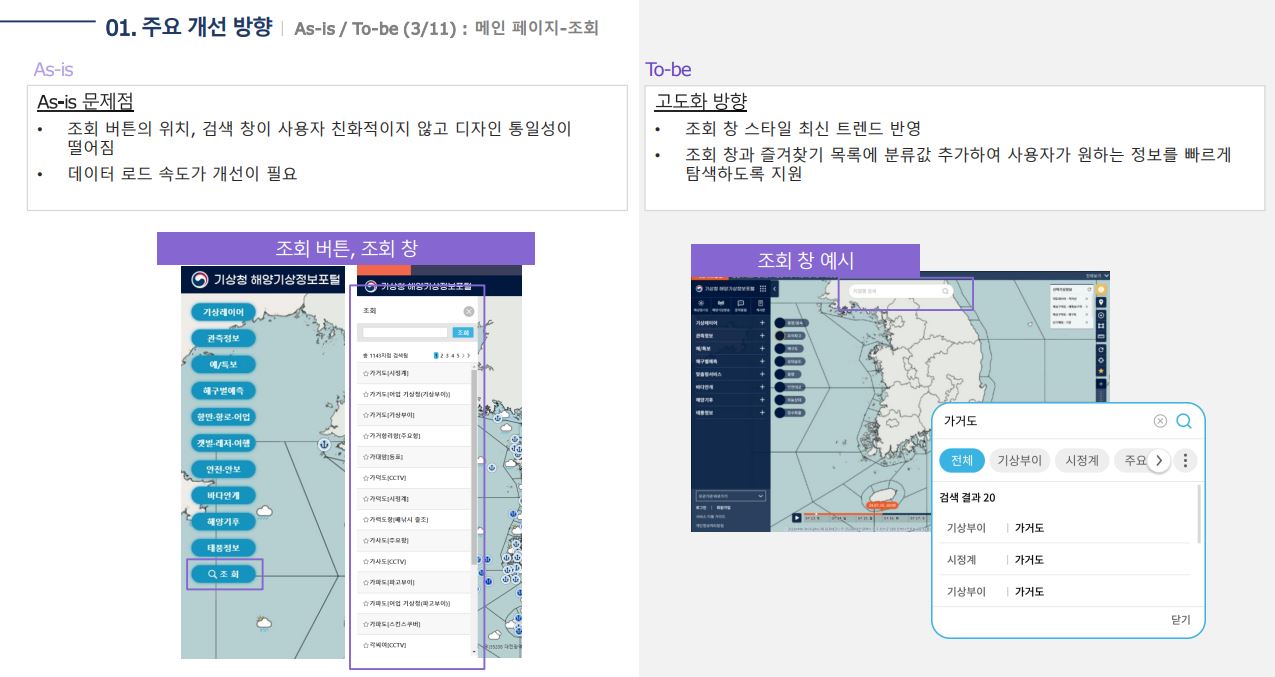
Task: Click the 관측정보 pill button on the As-is map
Action: click(224, 338)
